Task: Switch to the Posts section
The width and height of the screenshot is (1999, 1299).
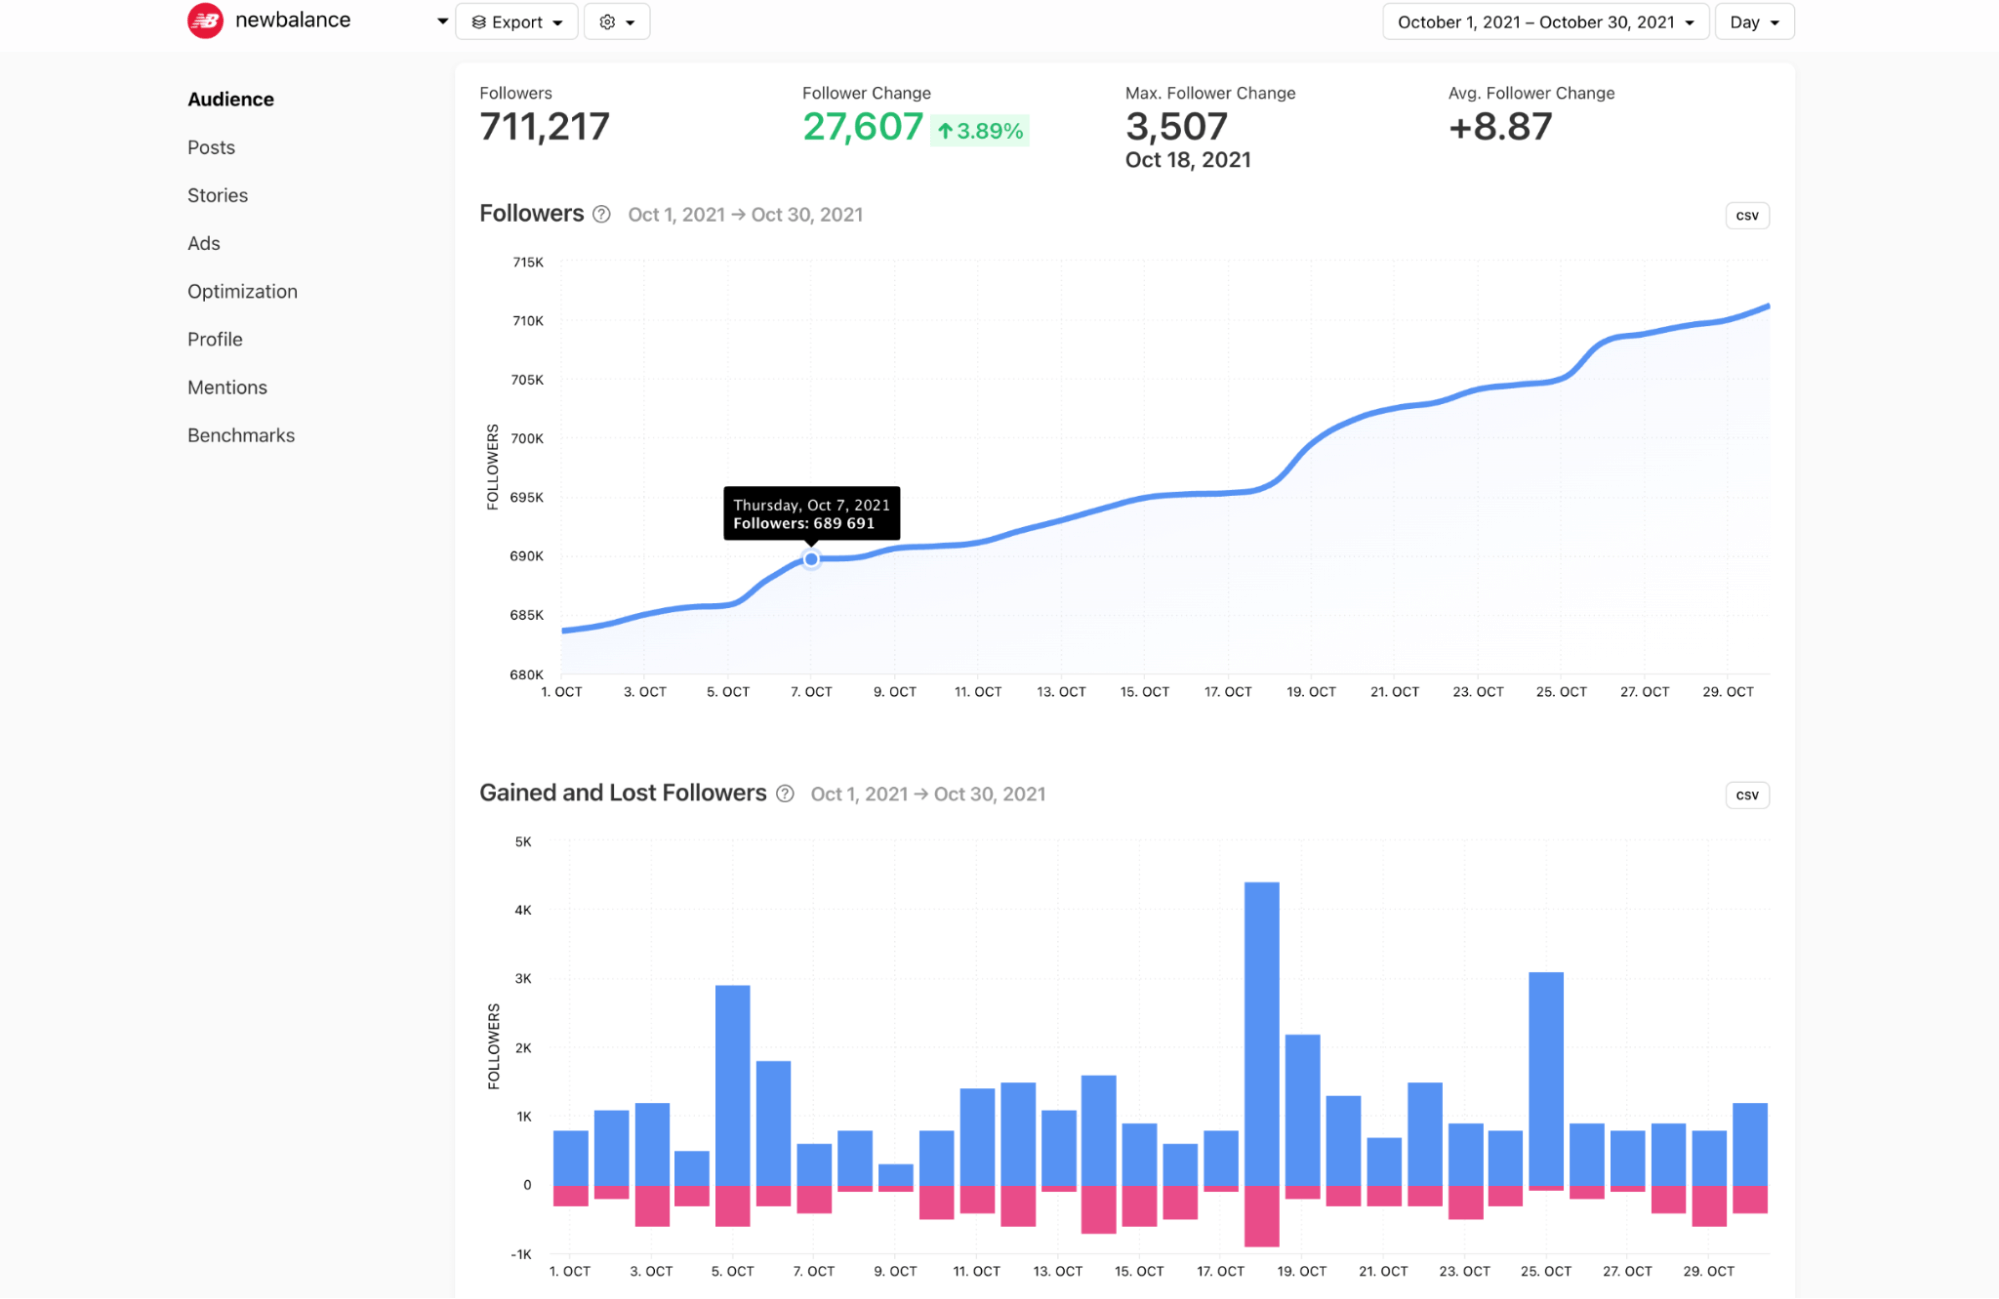Action: click(x=210, y=147)
